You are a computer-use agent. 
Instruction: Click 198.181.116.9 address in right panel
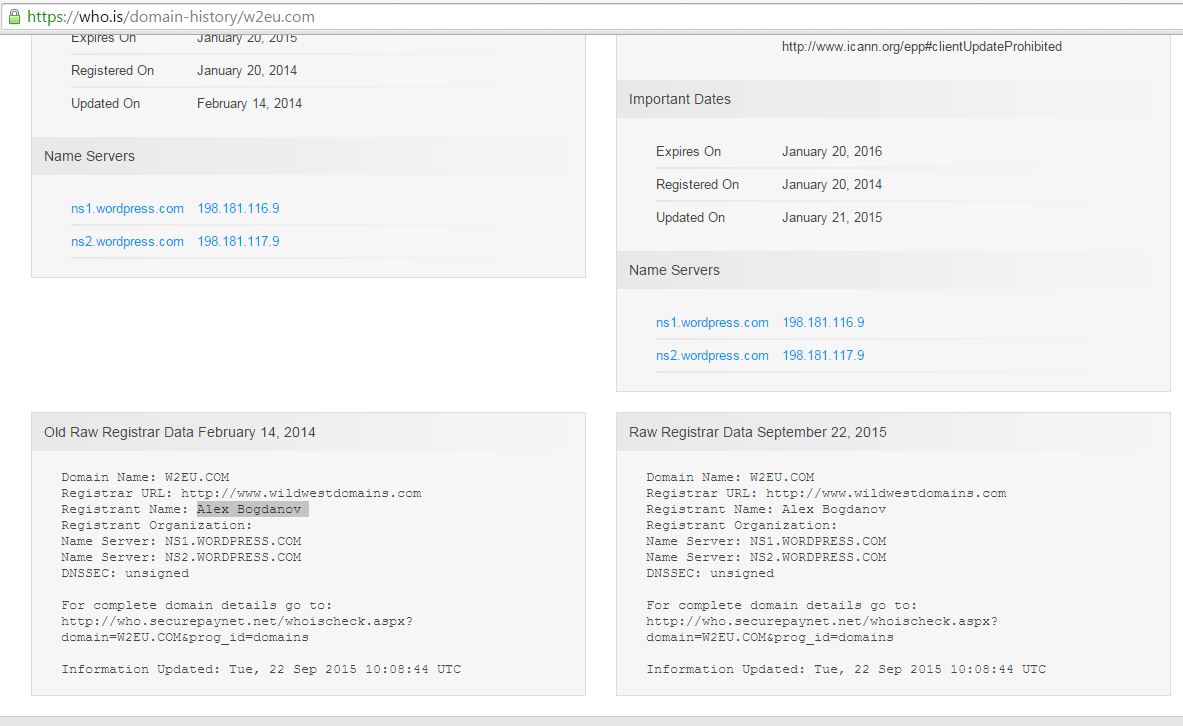pos(826,323)
